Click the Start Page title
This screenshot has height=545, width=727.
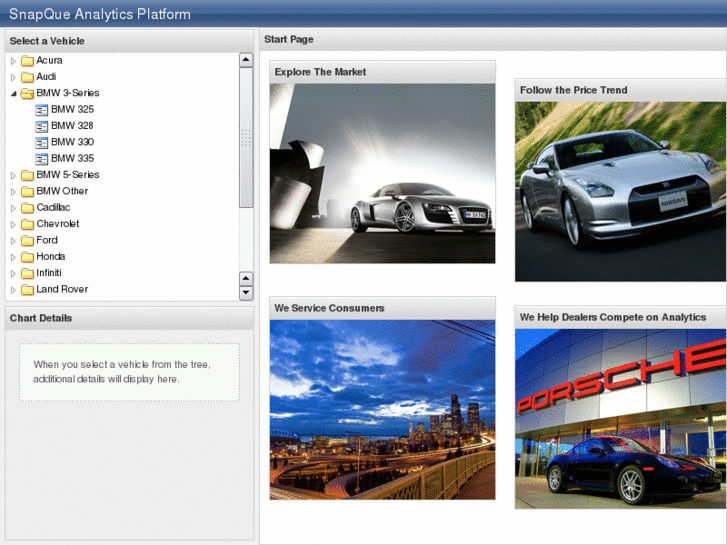(x=289, y=39)
